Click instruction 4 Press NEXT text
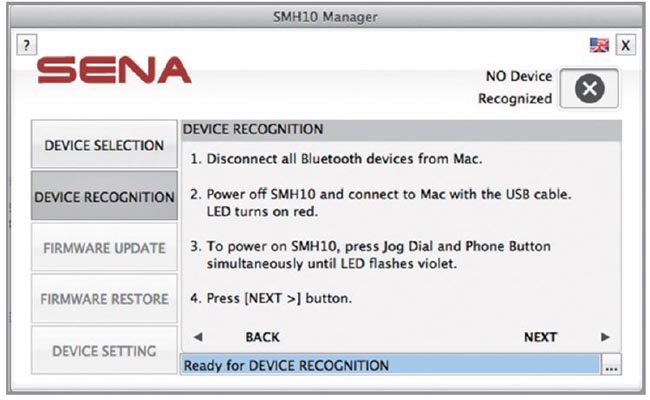This screenshot has height=400, width=650. pyautogui.click(x=271, y=298)
